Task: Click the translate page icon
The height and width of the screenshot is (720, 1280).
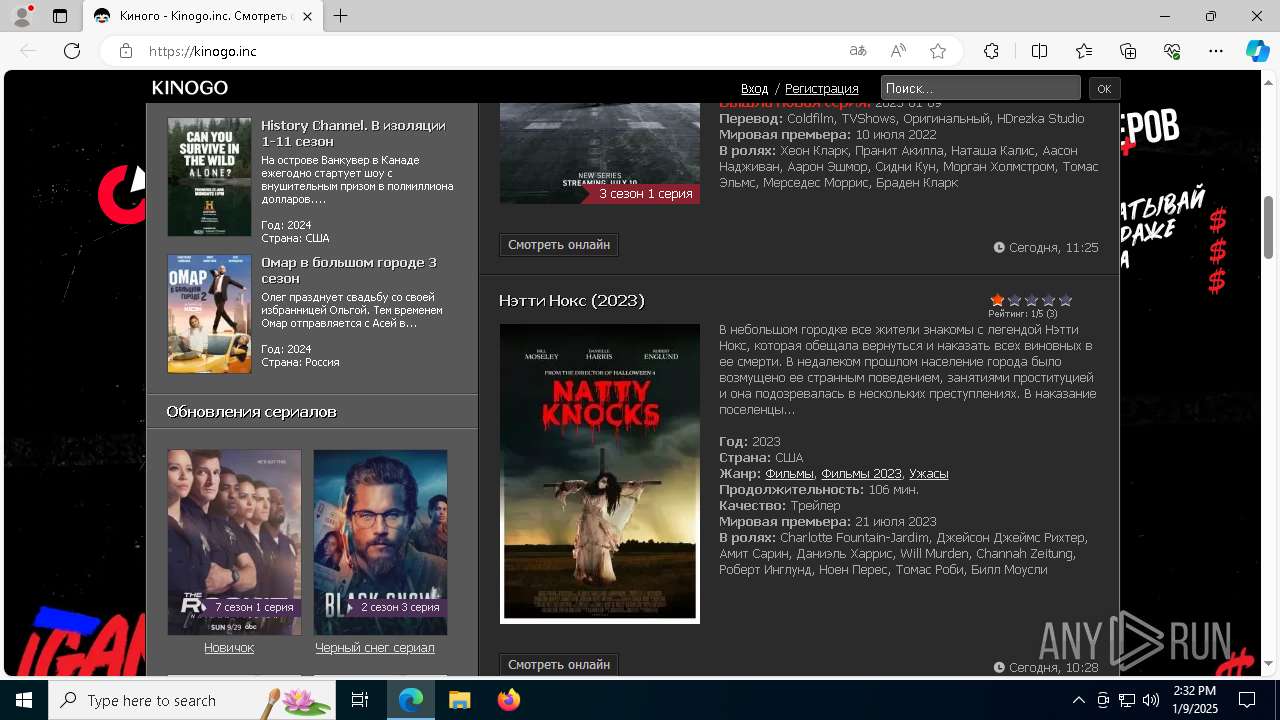Action: pos(857,51)
